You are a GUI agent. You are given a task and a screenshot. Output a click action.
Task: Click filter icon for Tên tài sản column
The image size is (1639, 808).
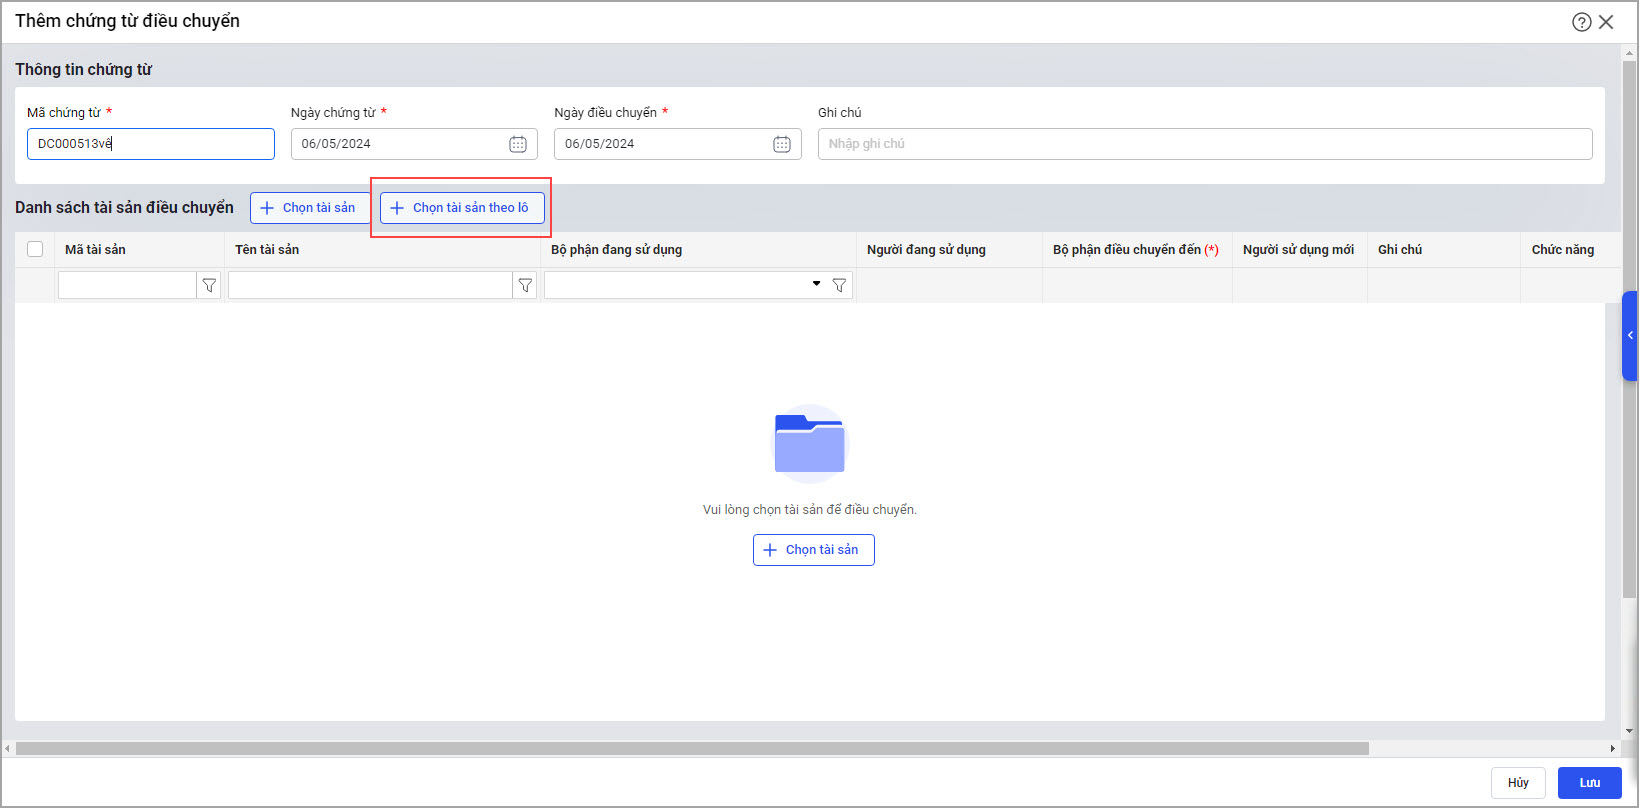(525, 286)
